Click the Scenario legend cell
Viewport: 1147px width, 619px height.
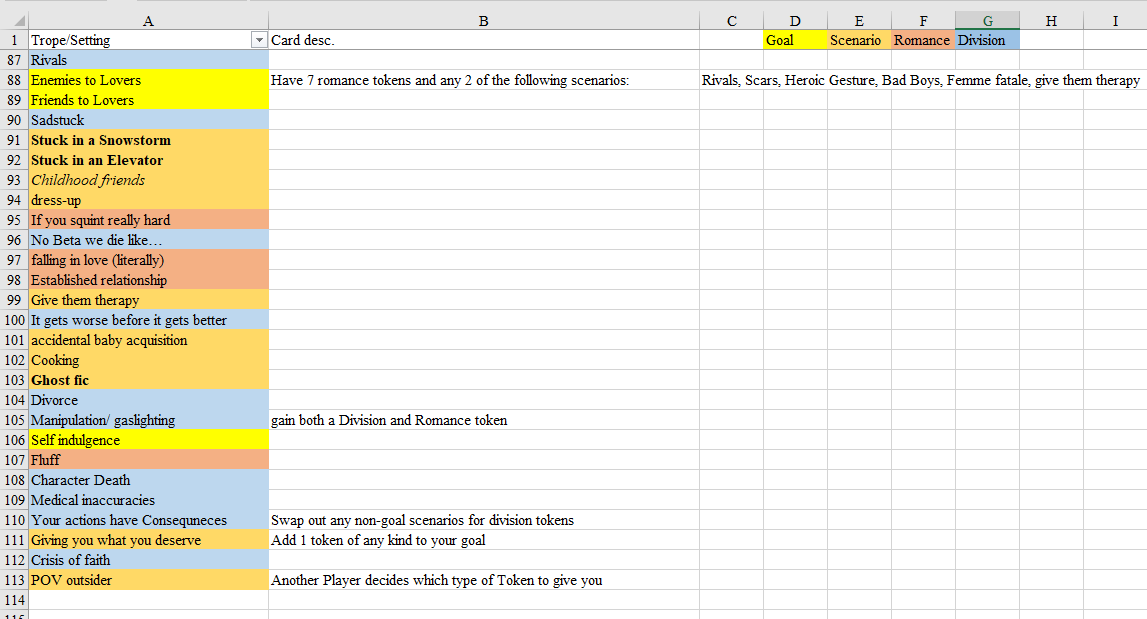pyautogui.click(x=858, y=40)
